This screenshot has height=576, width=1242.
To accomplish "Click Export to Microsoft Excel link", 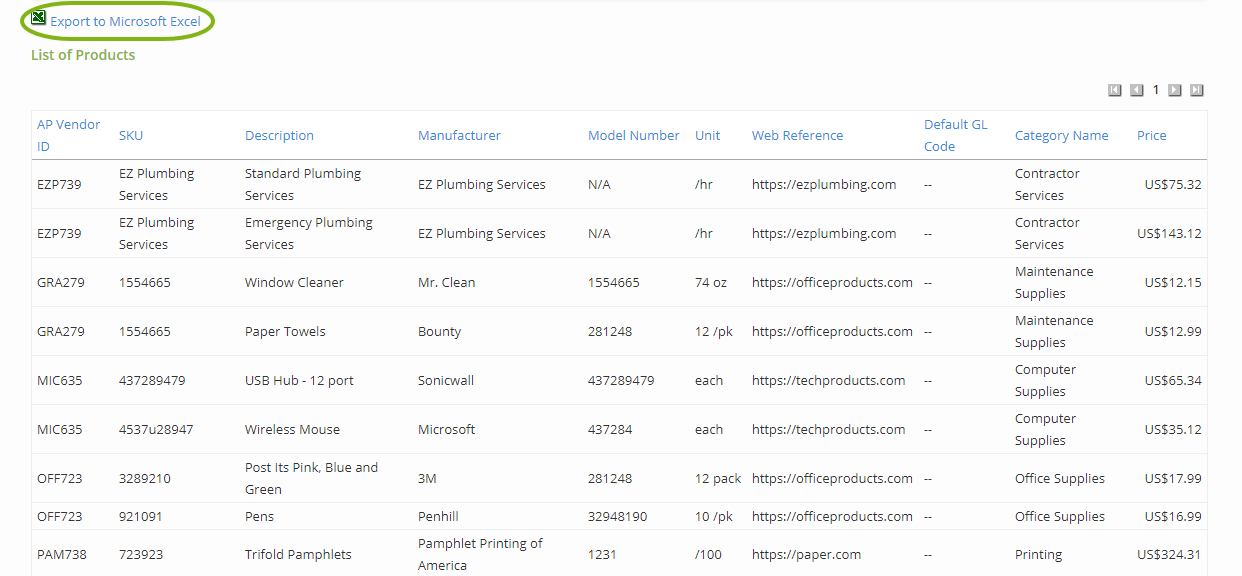I will coord(125,21).
